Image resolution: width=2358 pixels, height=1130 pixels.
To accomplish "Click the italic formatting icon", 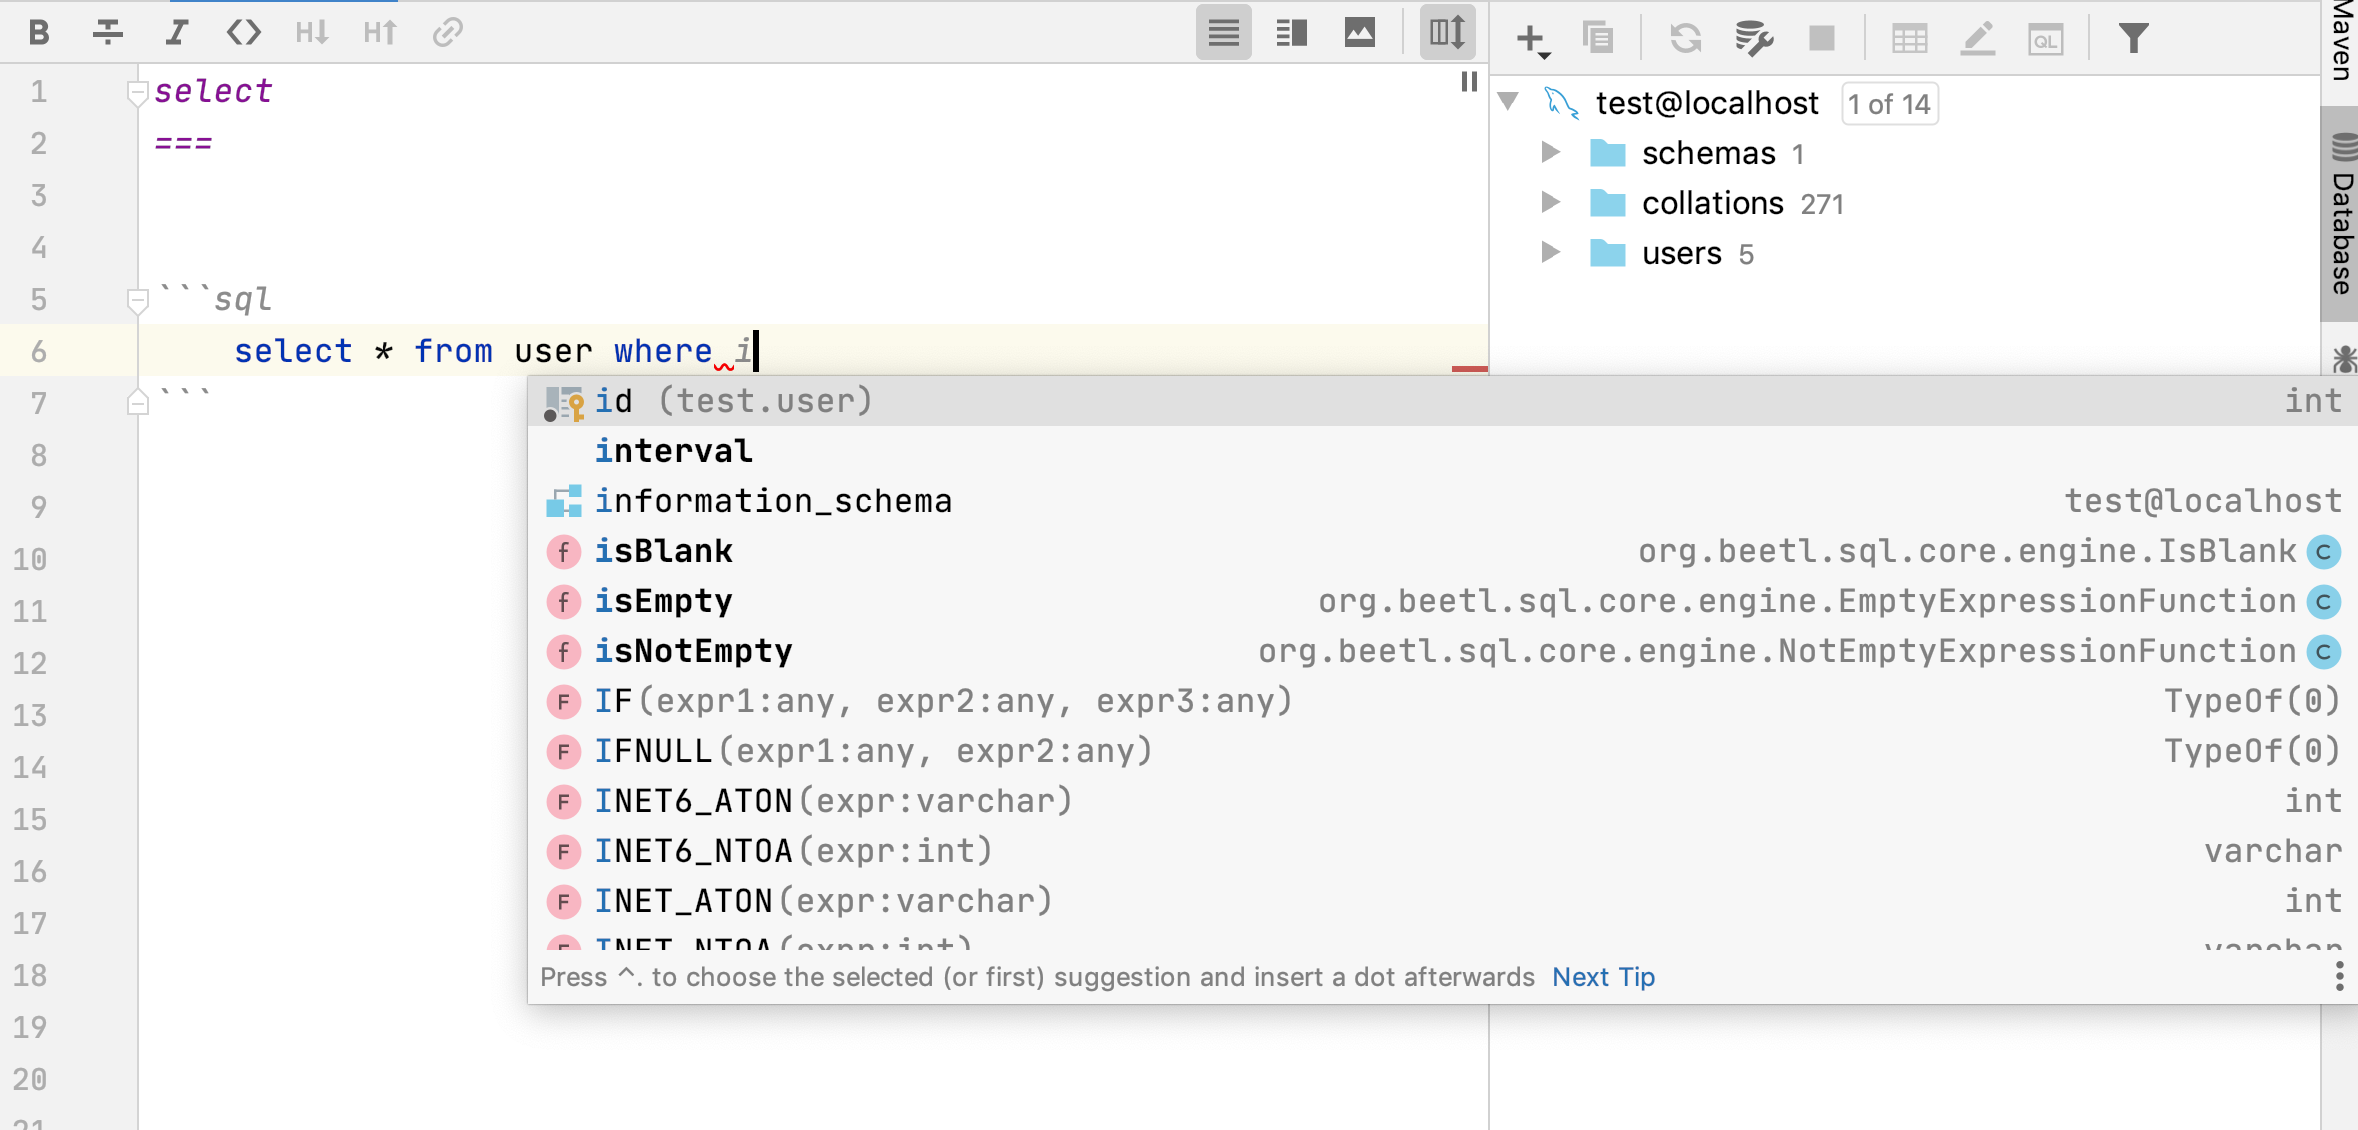I will (176, 33).
